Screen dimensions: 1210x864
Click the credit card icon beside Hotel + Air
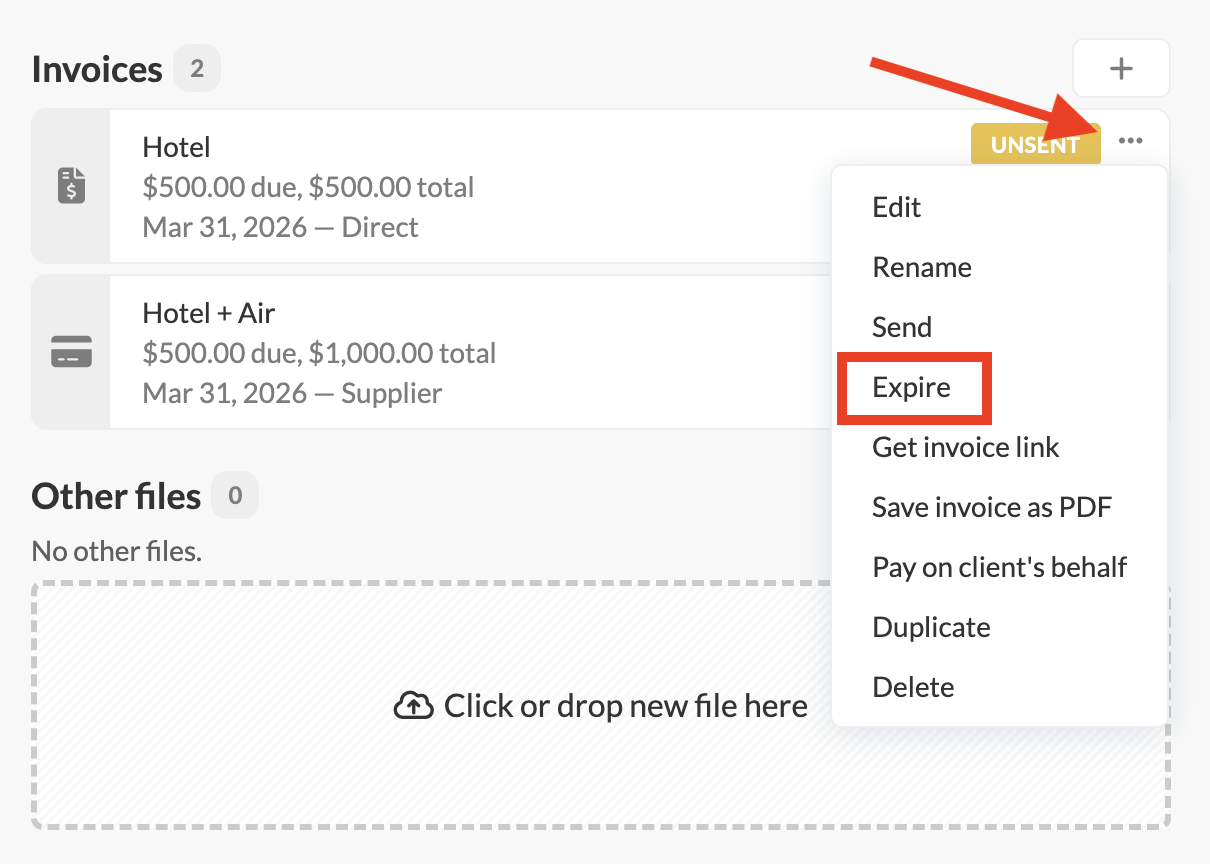click(x=71, y=352)
